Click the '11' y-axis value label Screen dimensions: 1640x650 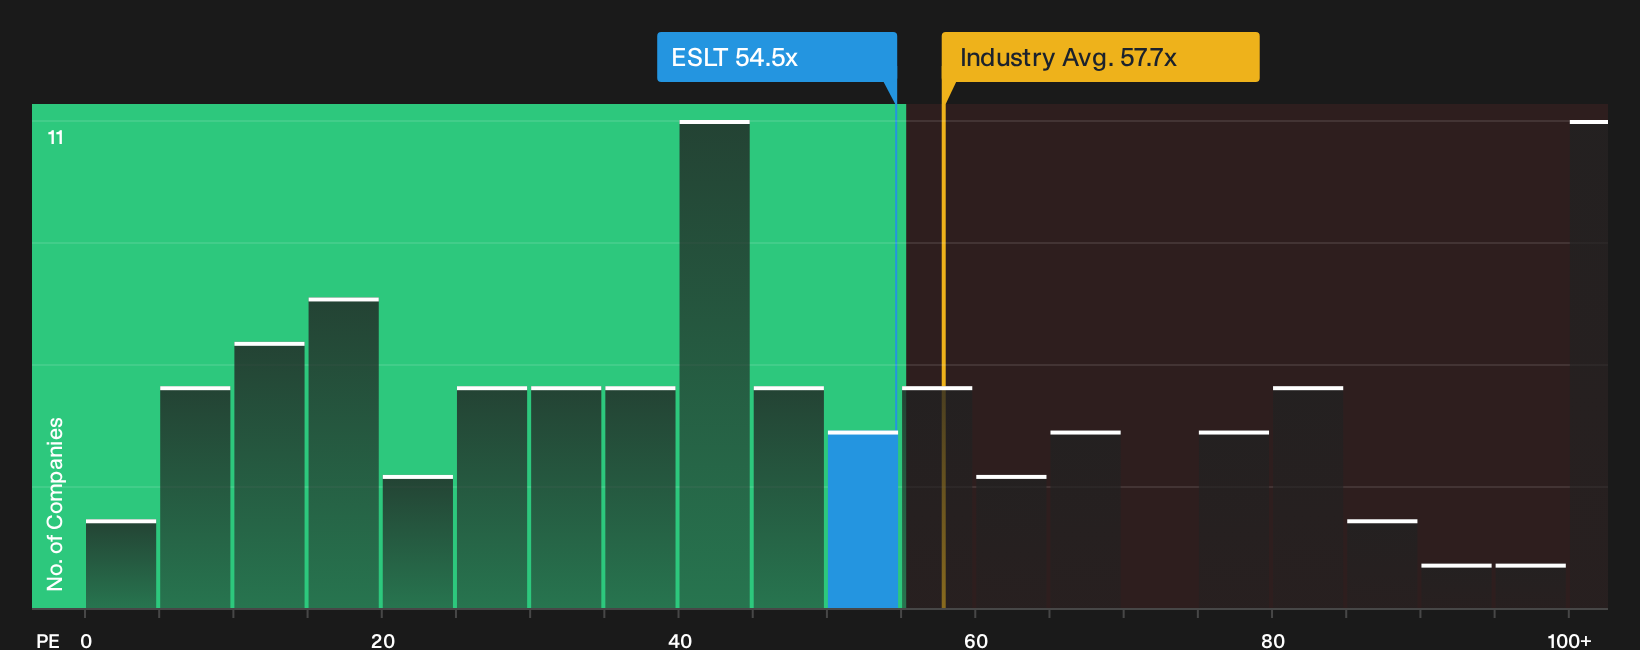(56, 137)
